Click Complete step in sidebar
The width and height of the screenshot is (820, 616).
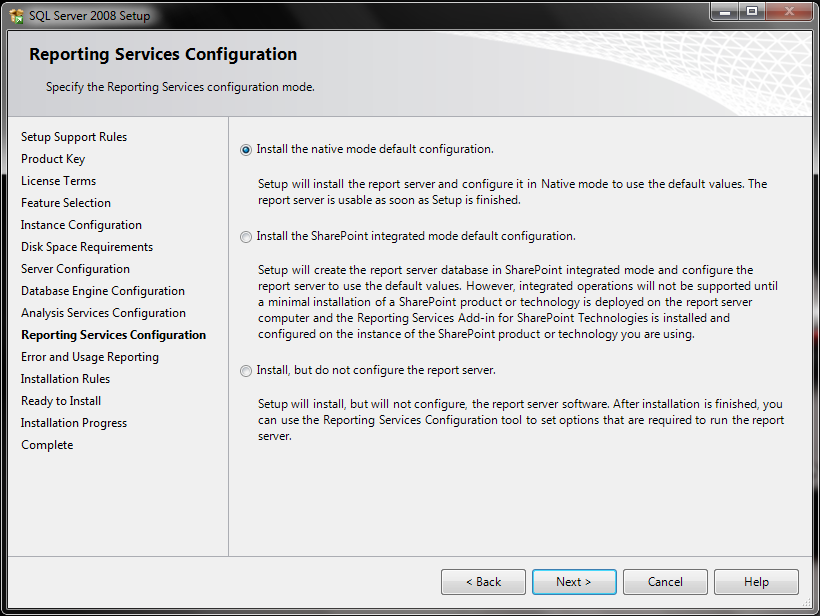[47, 445]
